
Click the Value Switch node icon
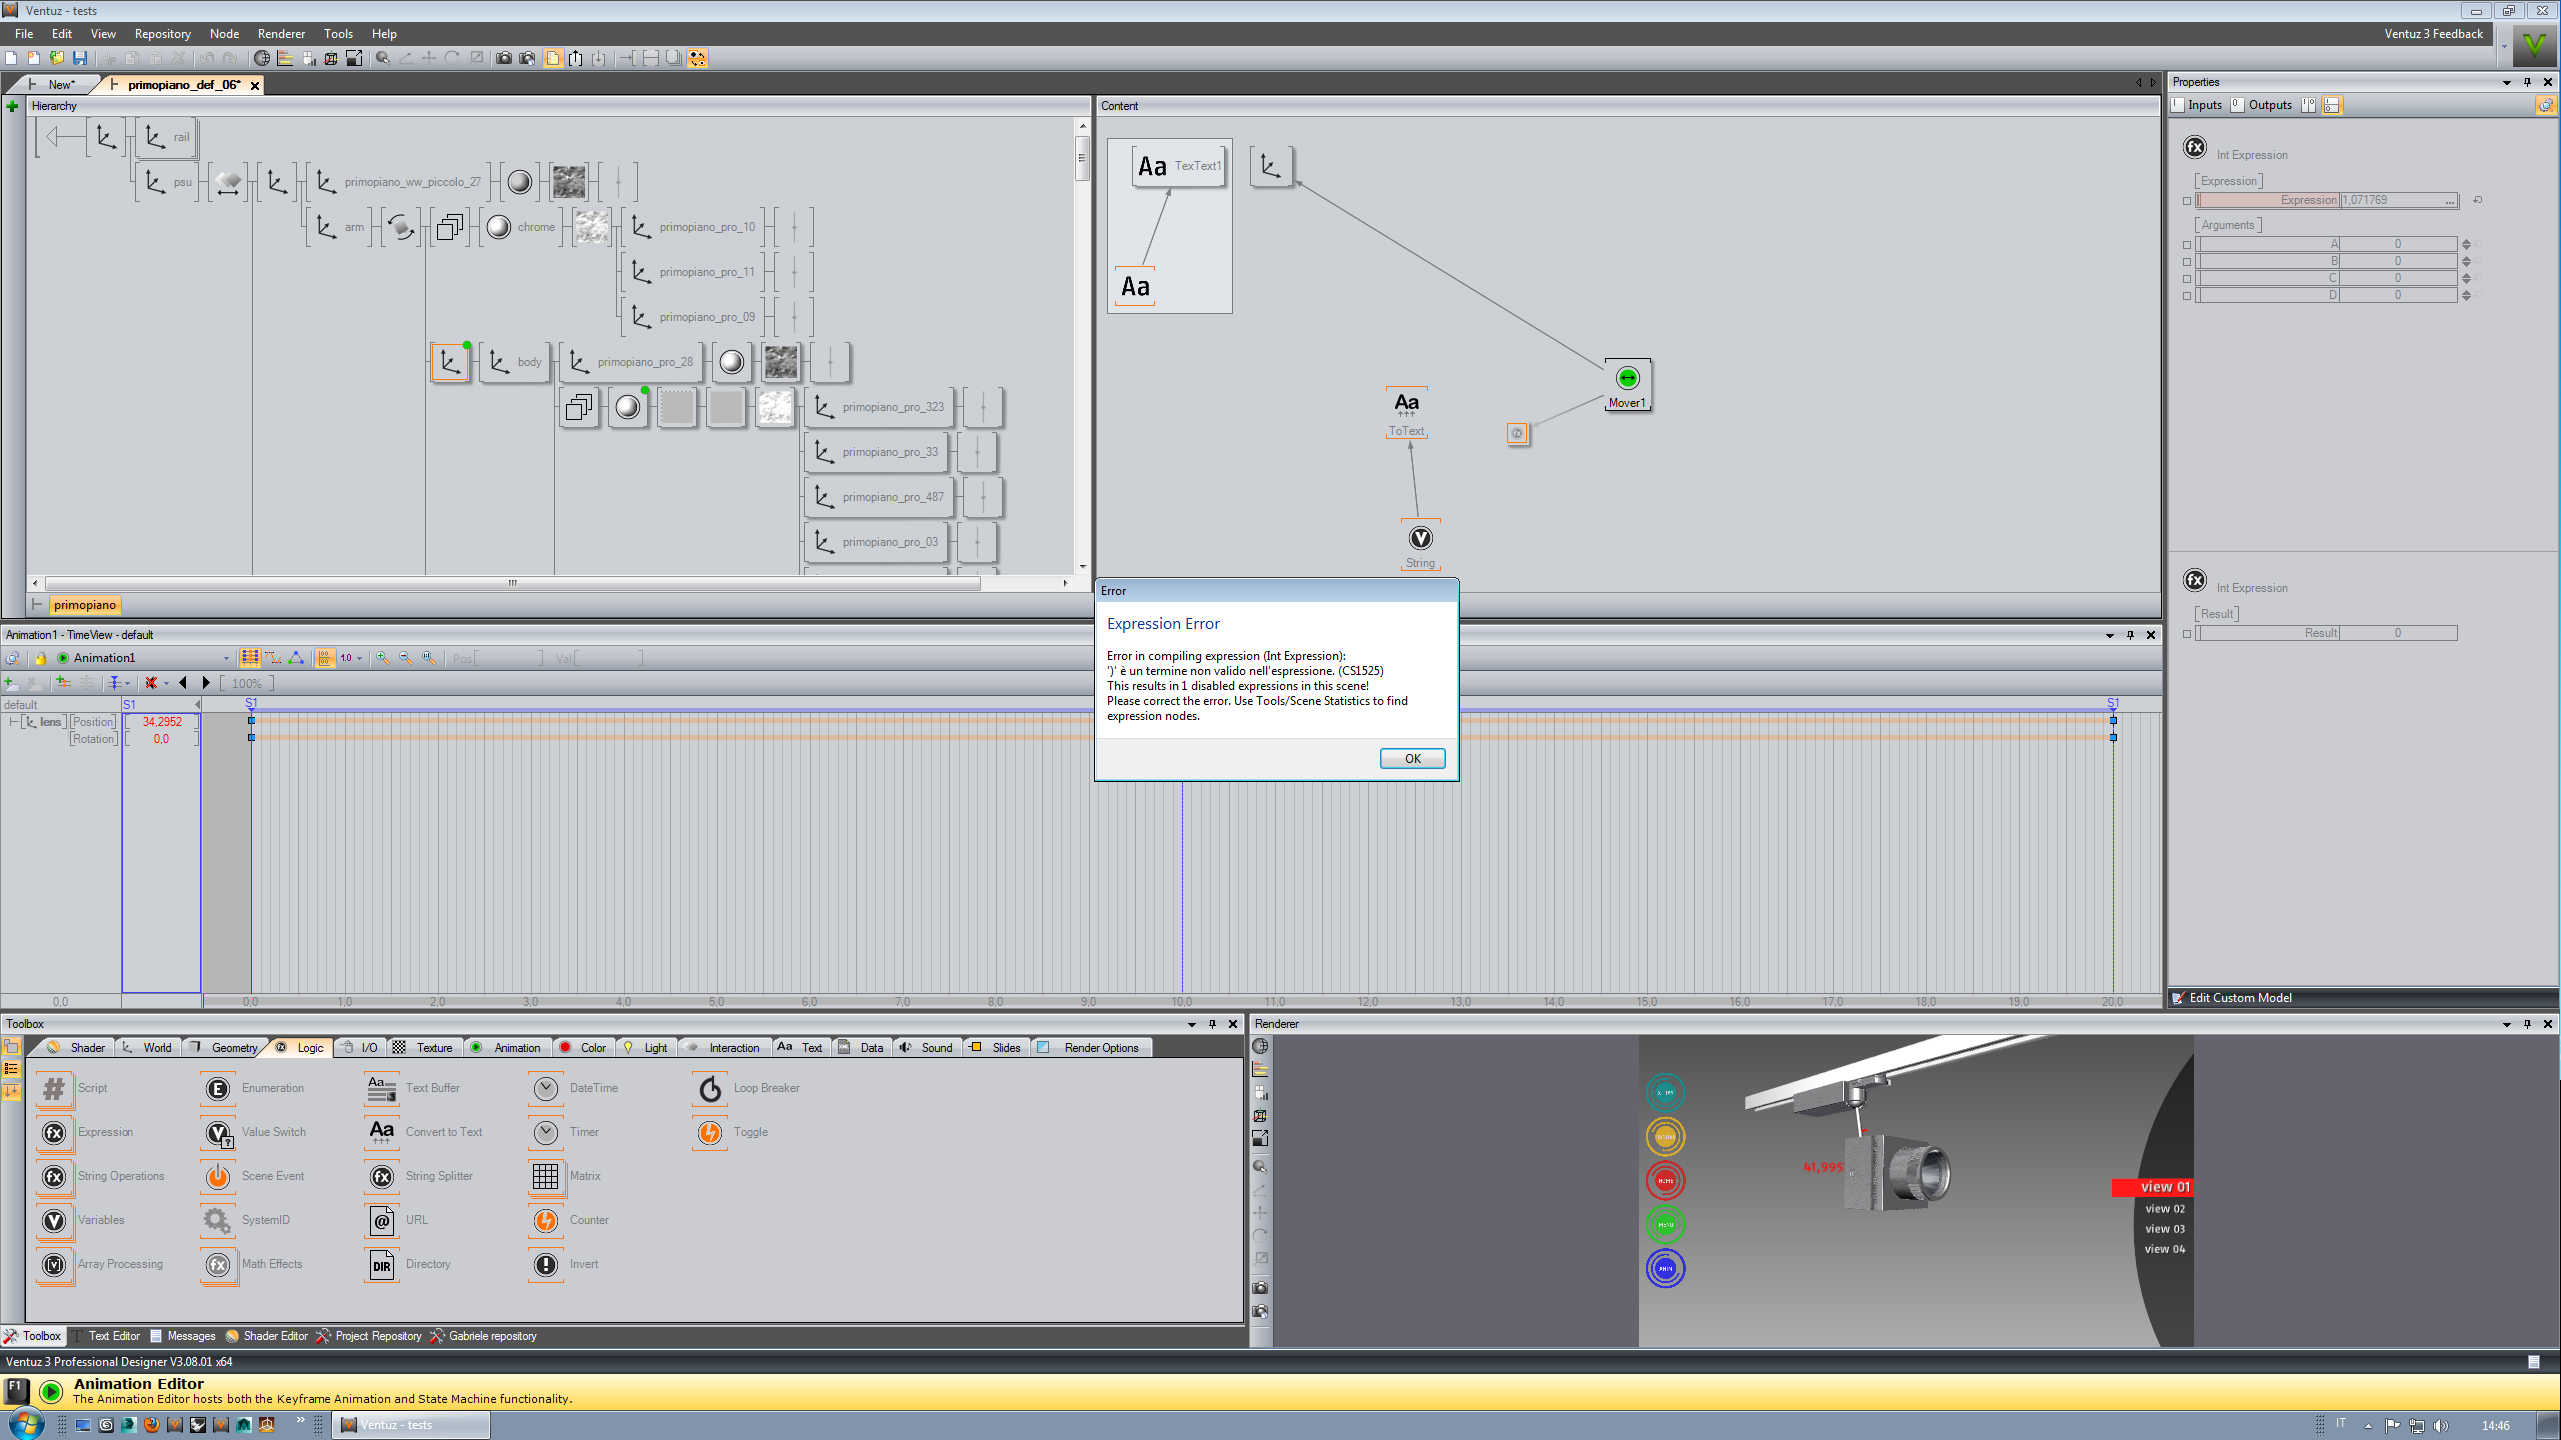(x=218, y=1132)
